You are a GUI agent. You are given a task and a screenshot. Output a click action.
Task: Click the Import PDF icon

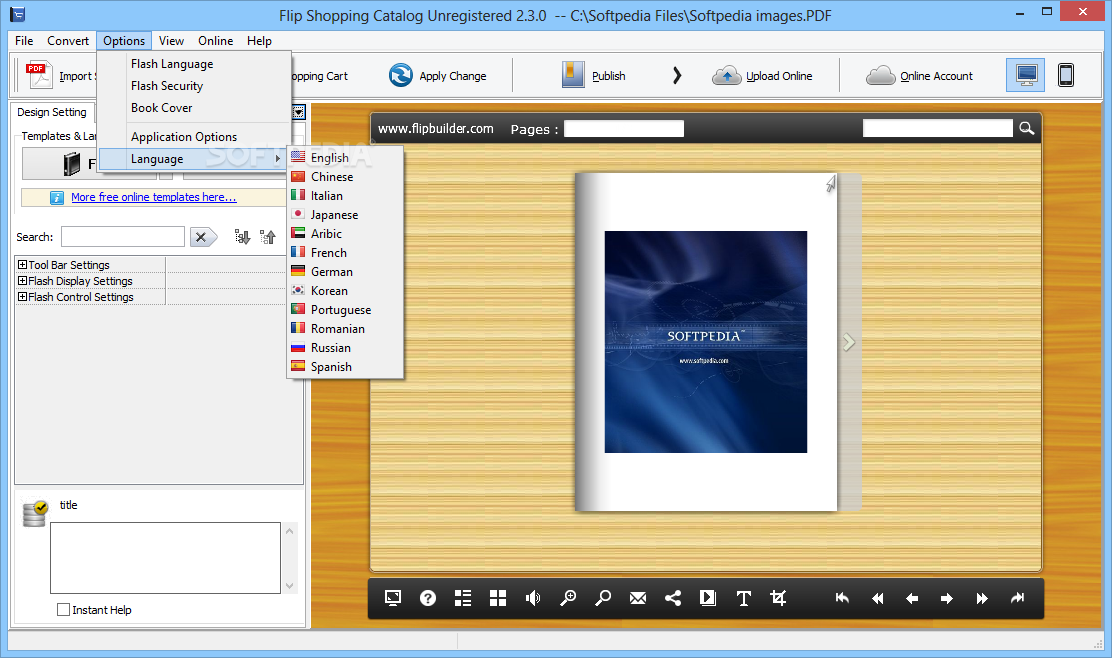[x=39, y=75]
